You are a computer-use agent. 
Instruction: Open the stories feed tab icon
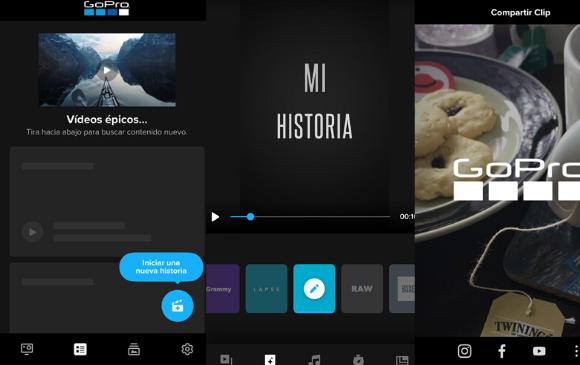pyautogui.click(x=80, y=349)
